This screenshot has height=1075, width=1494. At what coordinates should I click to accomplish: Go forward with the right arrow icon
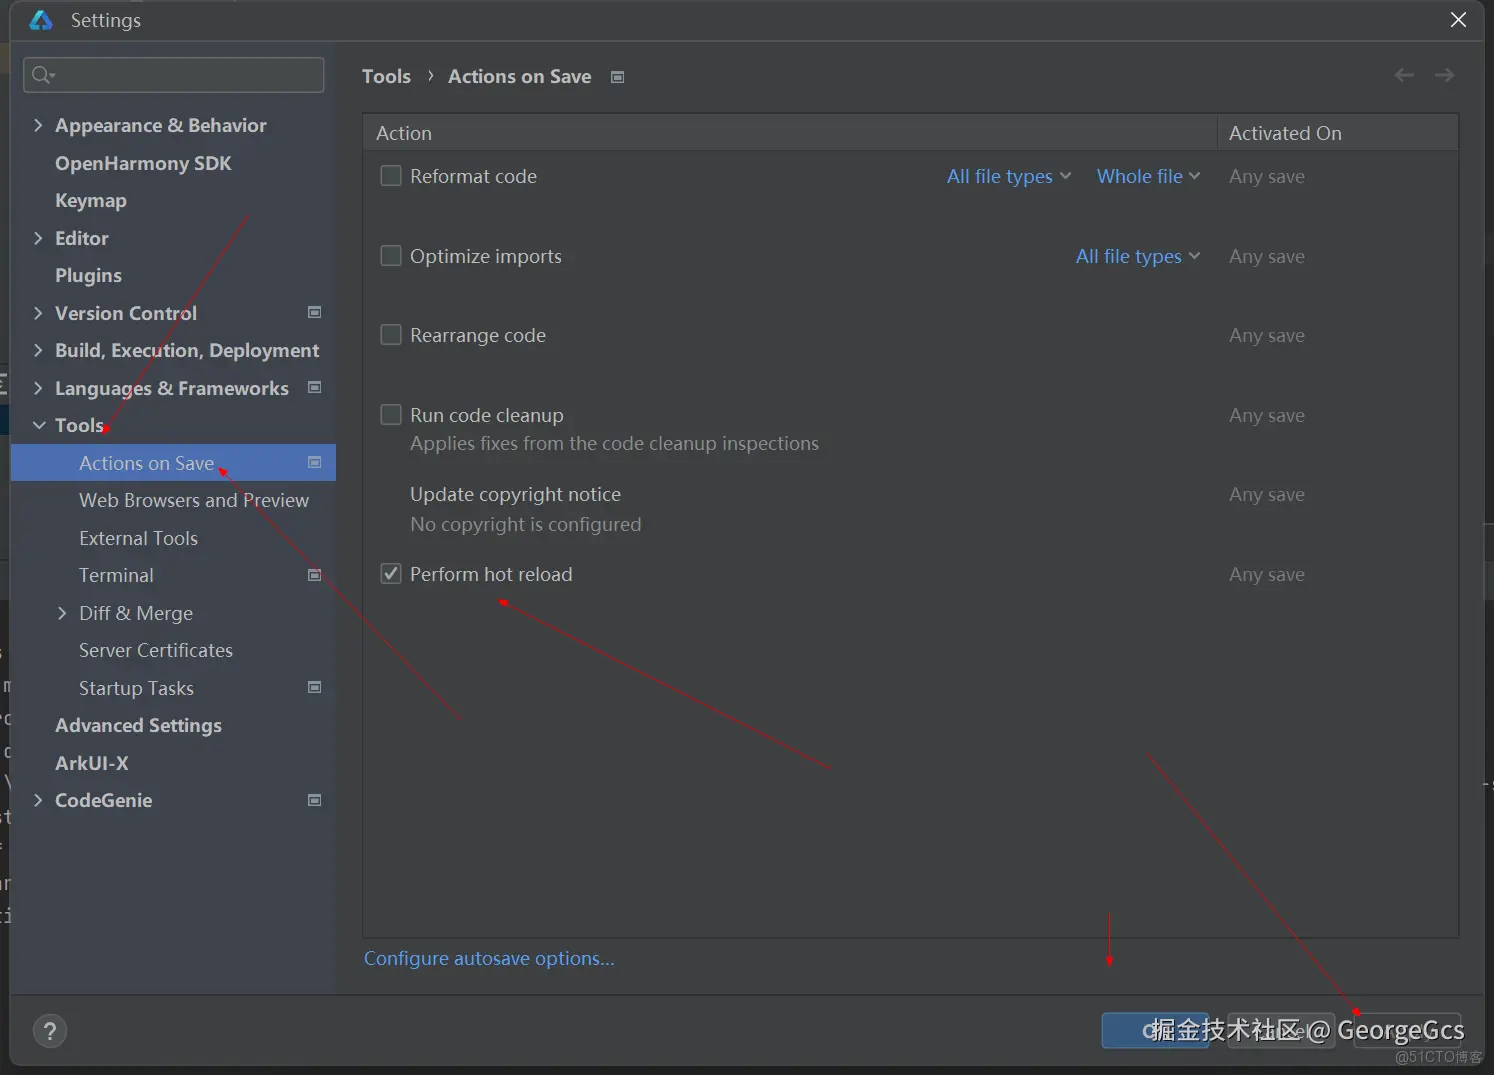1444,75
